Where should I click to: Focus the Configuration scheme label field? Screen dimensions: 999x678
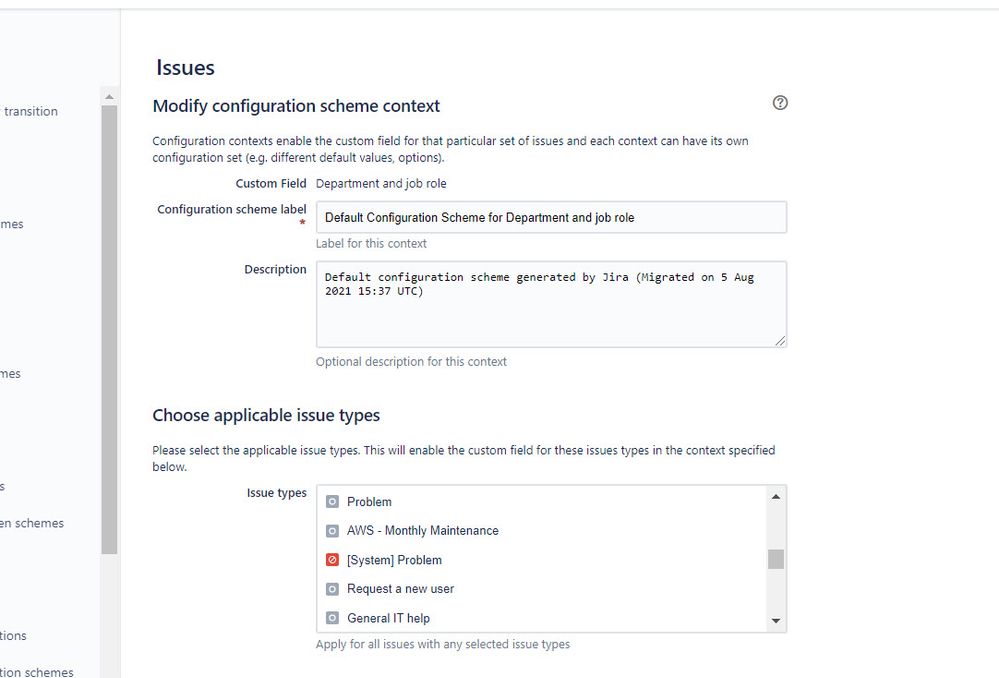[551, 217]
